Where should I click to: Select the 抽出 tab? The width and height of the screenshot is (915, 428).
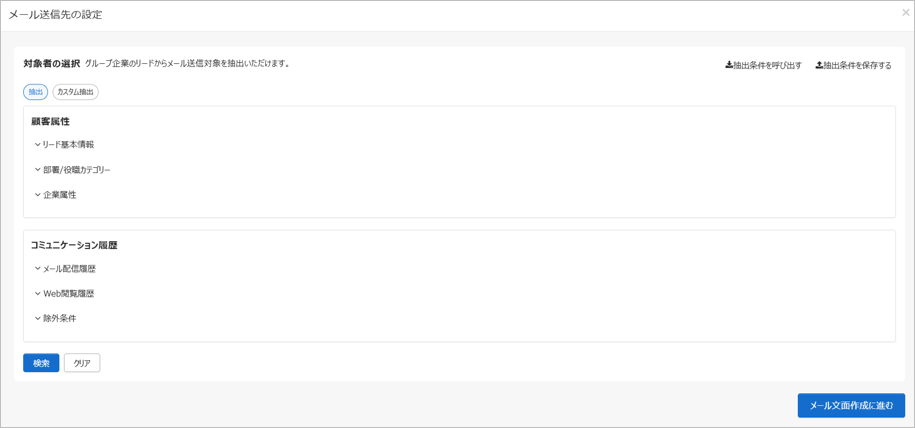pos(36,92)
